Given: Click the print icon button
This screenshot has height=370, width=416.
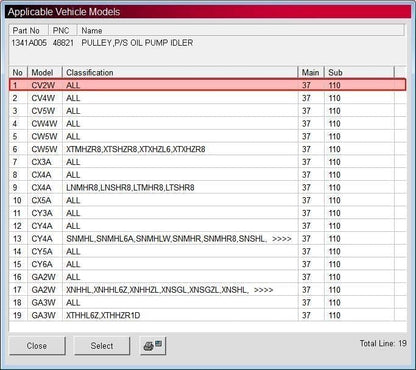Looking at the screenshot, I should [x=153, y=346].
